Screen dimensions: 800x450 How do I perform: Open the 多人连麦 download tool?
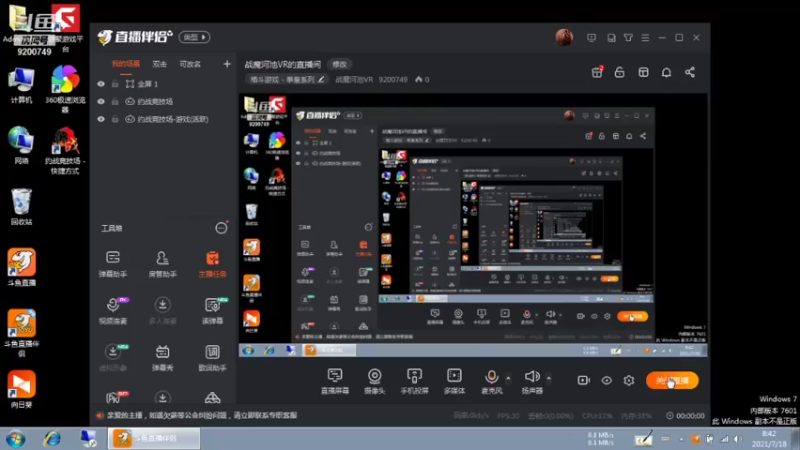click(x=162, y=310)
